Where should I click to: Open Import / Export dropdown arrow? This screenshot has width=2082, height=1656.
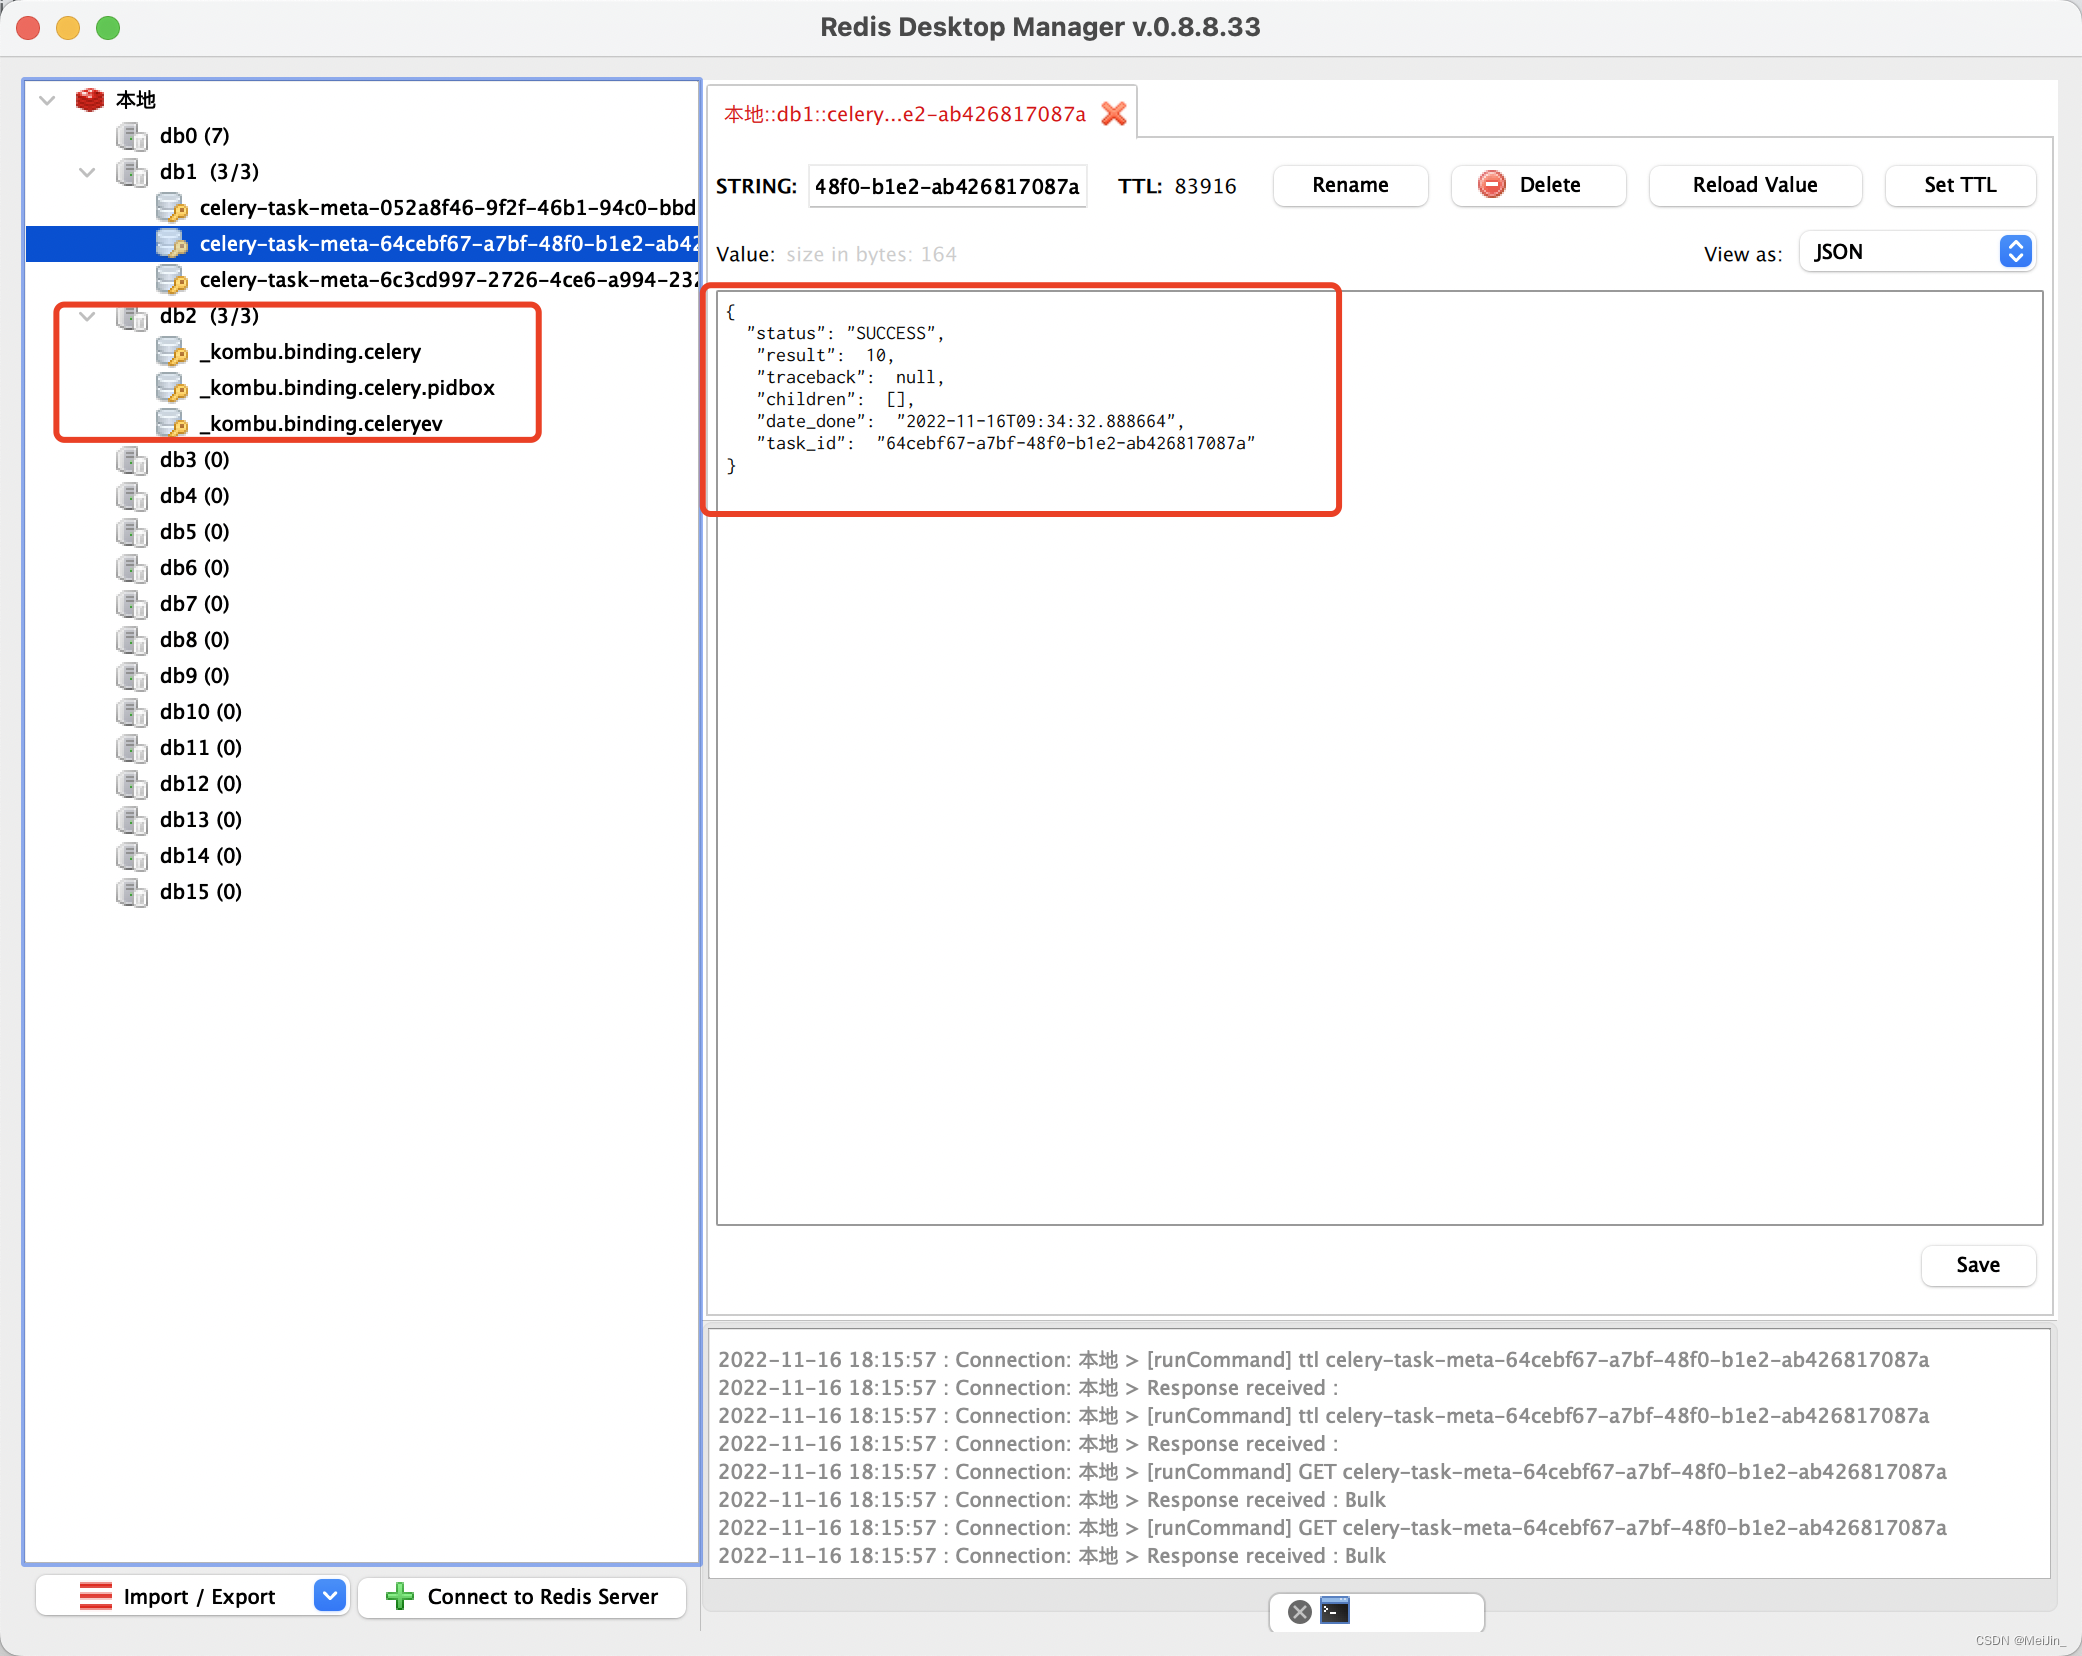point(329,1595)
